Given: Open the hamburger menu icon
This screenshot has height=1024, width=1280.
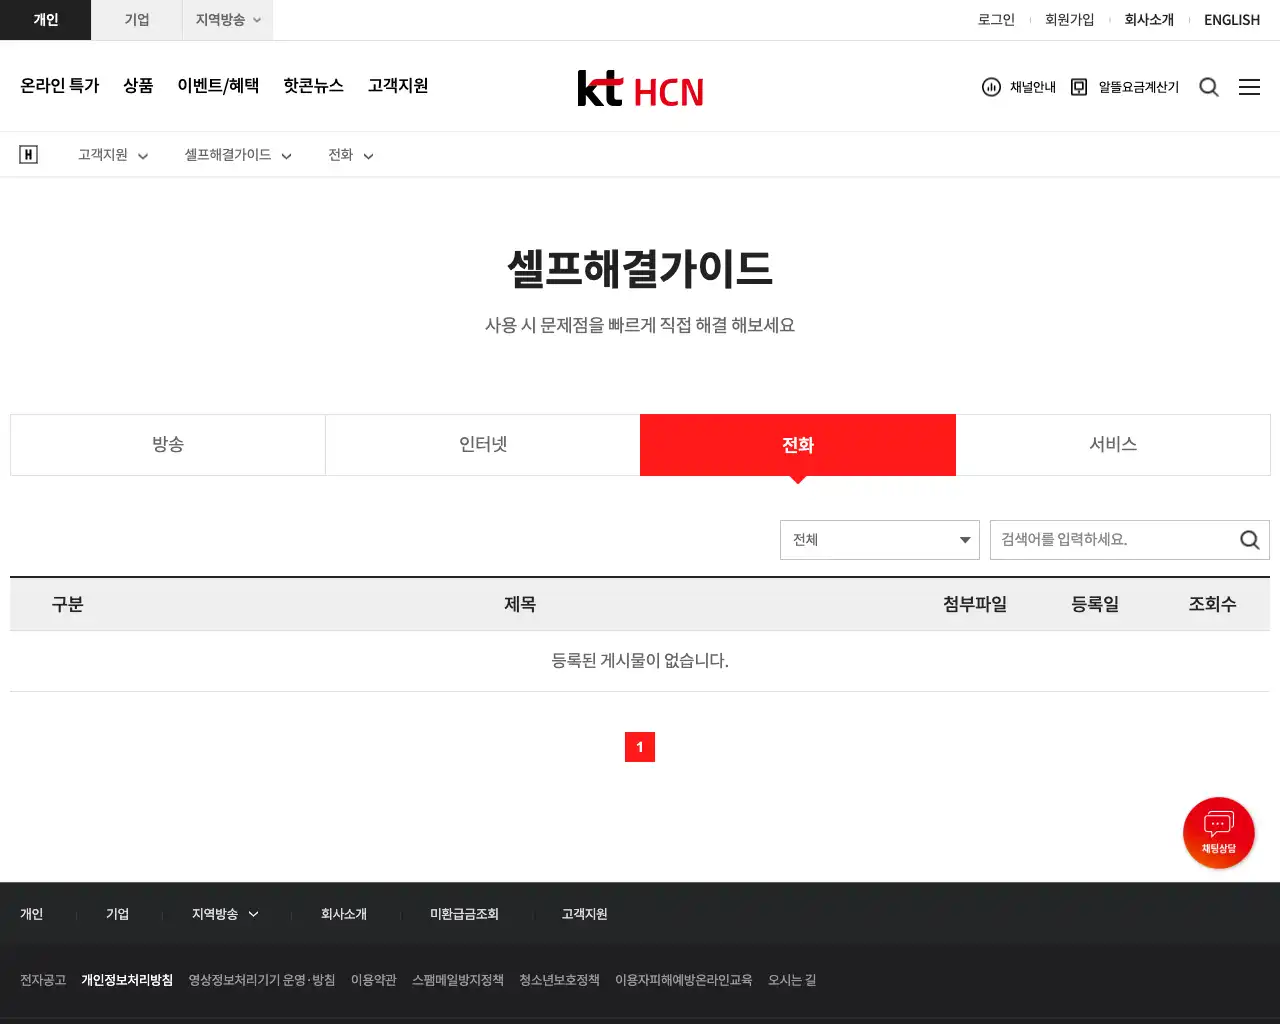Looking at the screenshot, I should click(x=1250, y=87).
